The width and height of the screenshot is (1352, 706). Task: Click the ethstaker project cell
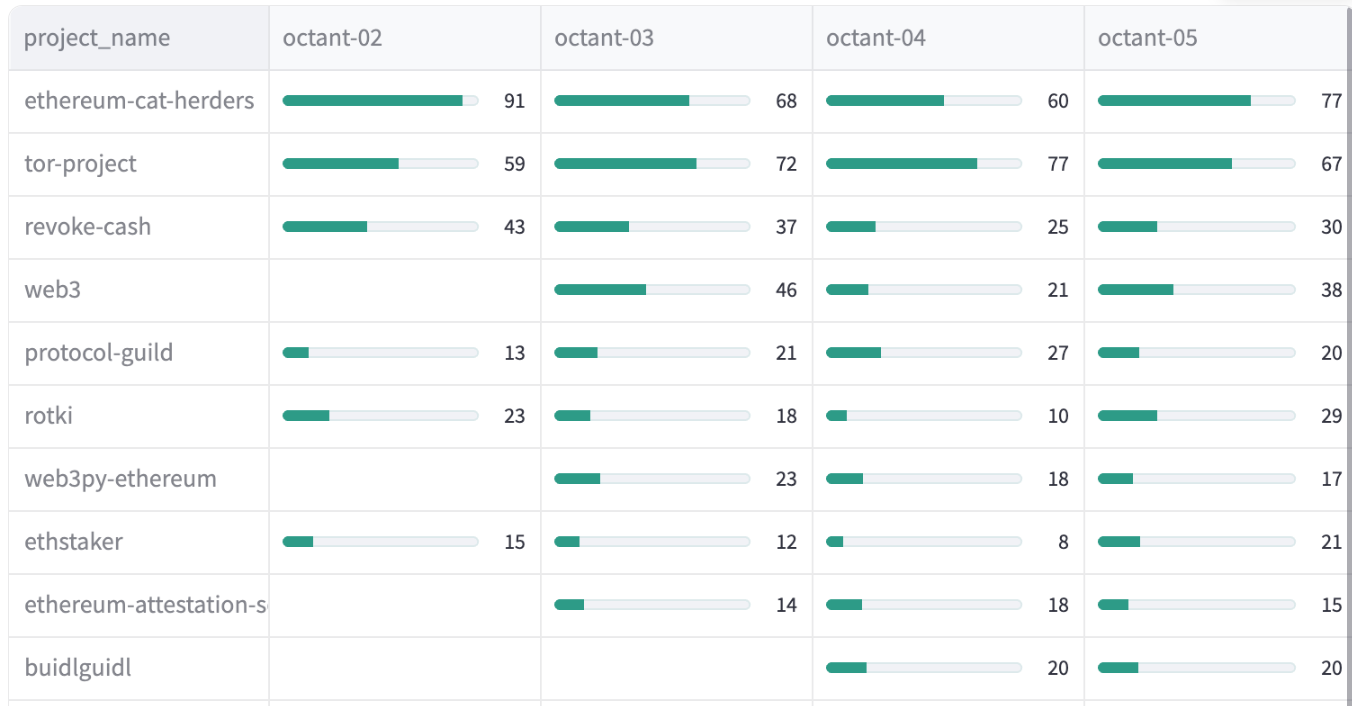(x=73, y=542)
